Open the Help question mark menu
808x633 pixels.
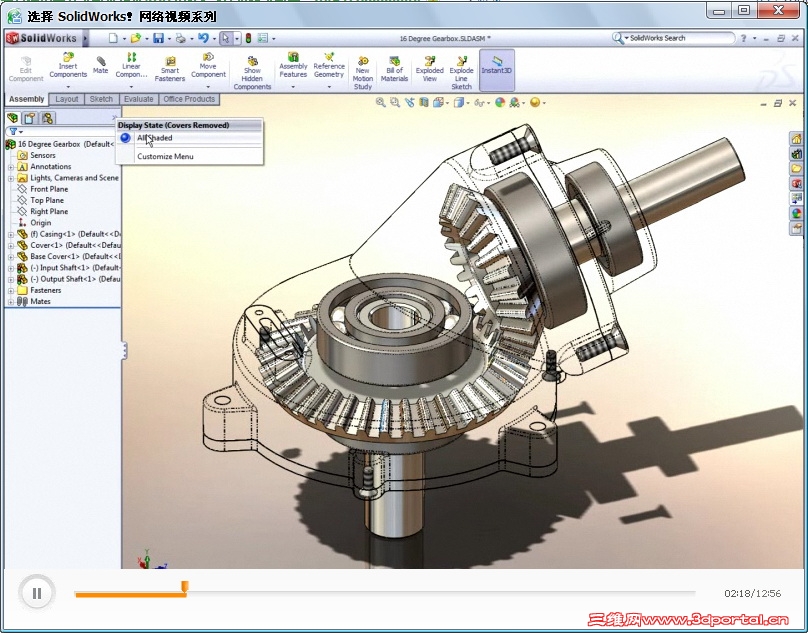(744, 38)
